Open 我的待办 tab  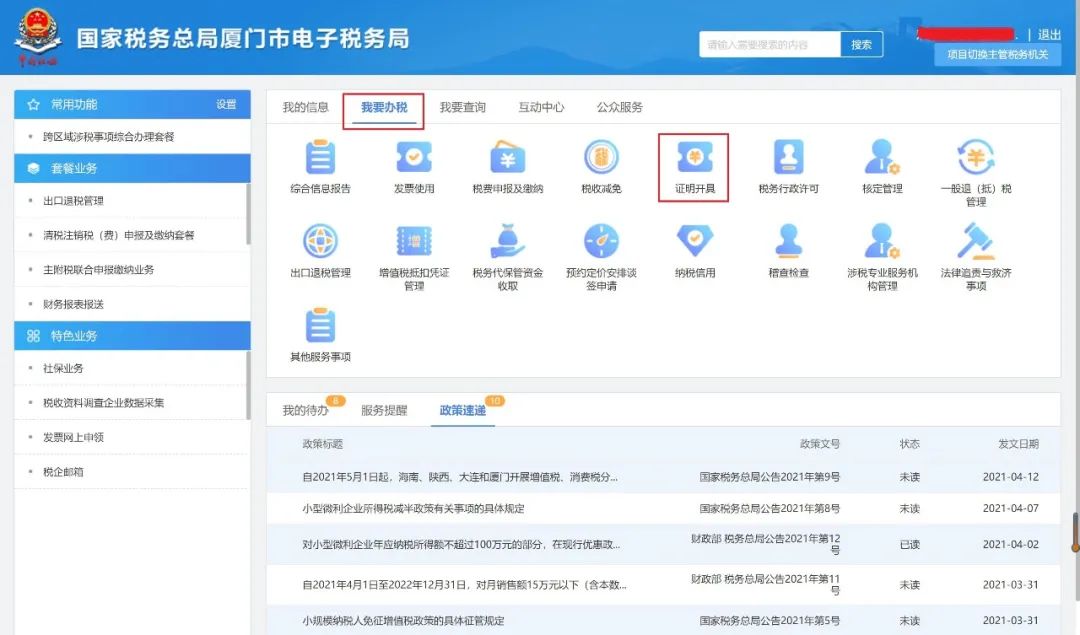(305, 410)
